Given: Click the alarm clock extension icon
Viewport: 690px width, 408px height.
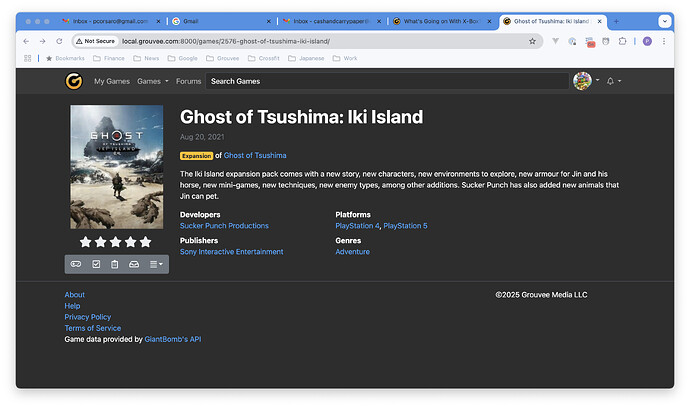Looking at the screenshot, I should pos(606,41).
